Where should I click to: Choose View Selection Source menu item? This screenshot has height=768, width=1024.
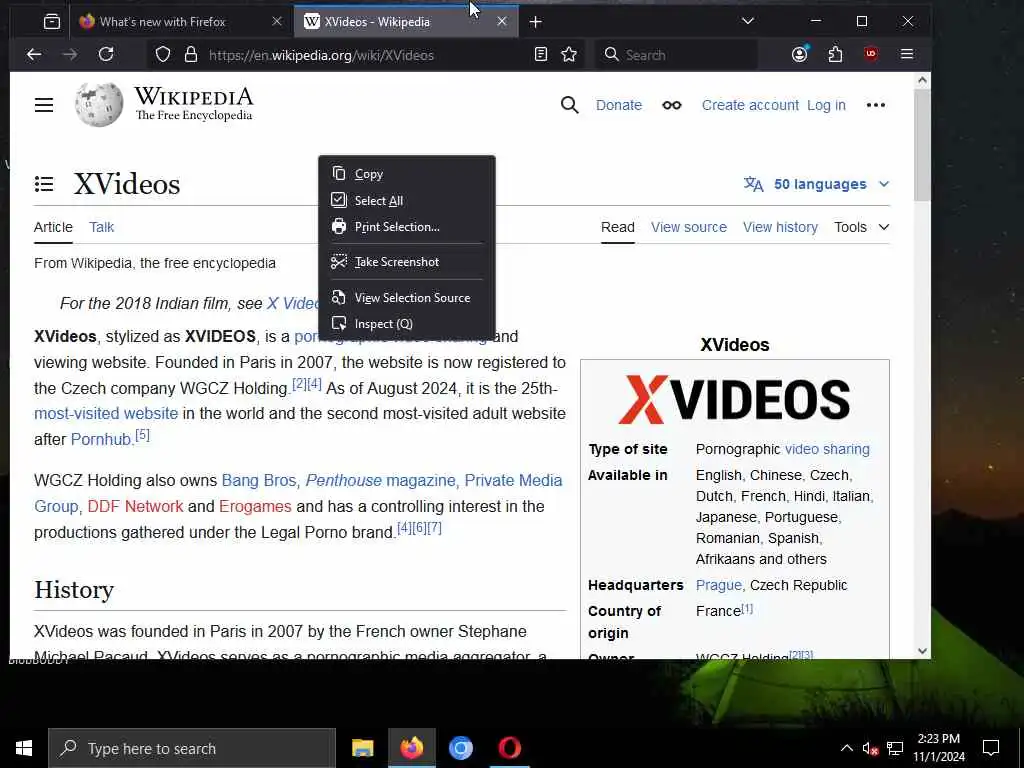pos(406,298)
